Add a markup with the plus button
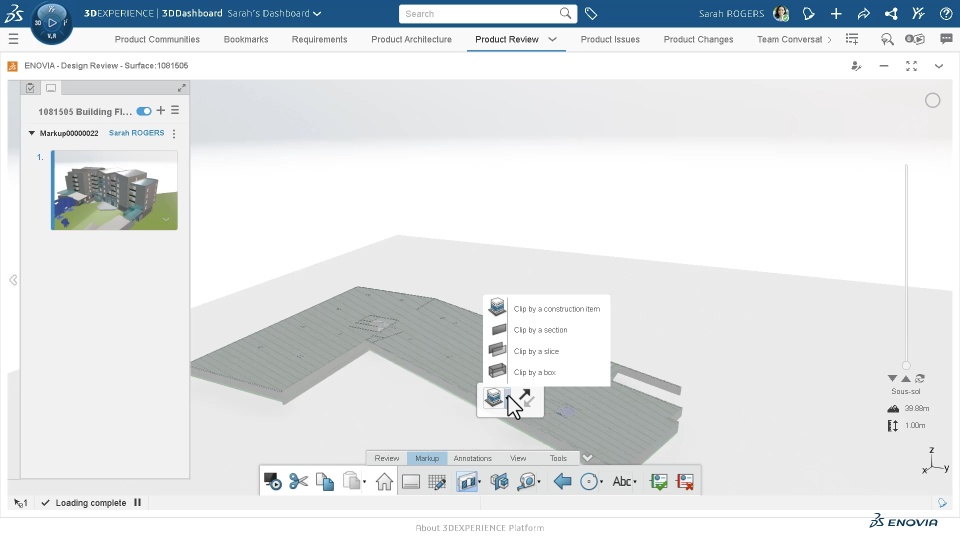The width and height of the screenshot is (960, 540). click(160, 110)
